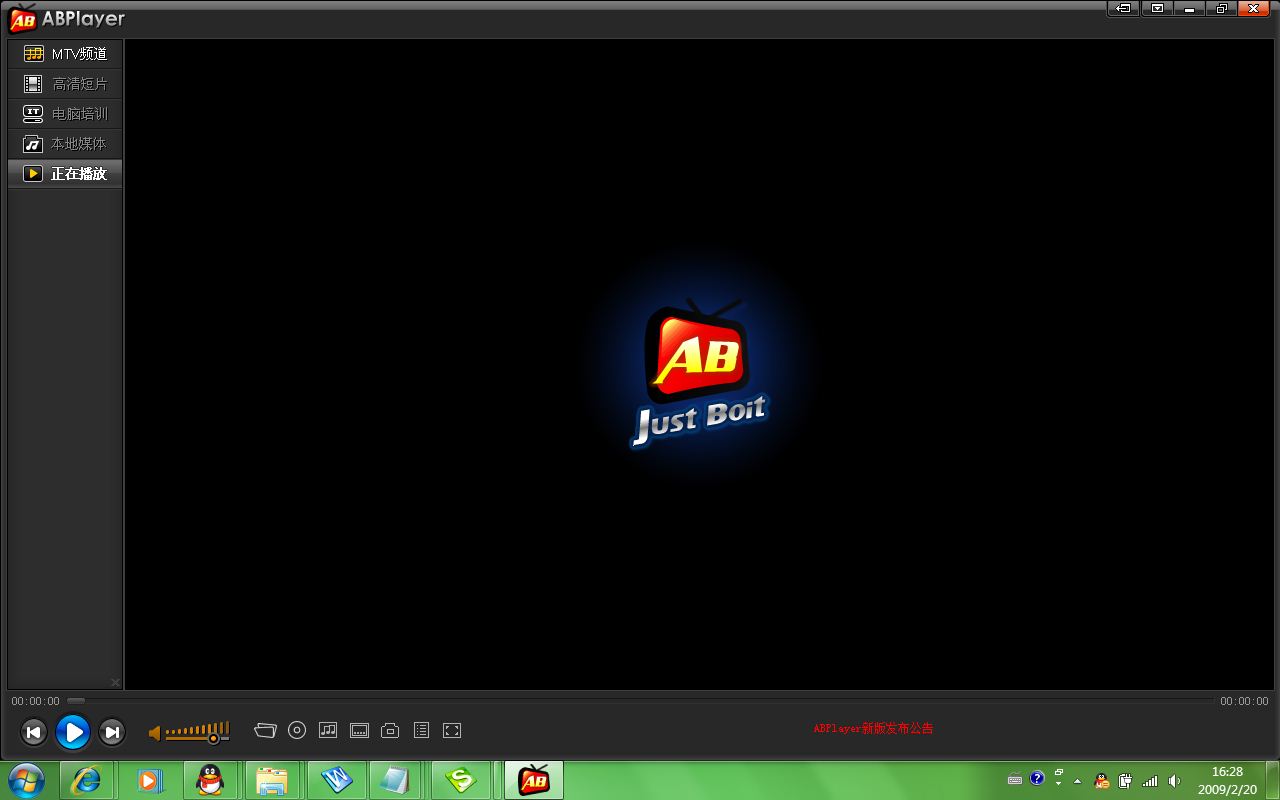Open Windows Media Player from the taskbar
1280x800 pixels.
coord(149,780)
